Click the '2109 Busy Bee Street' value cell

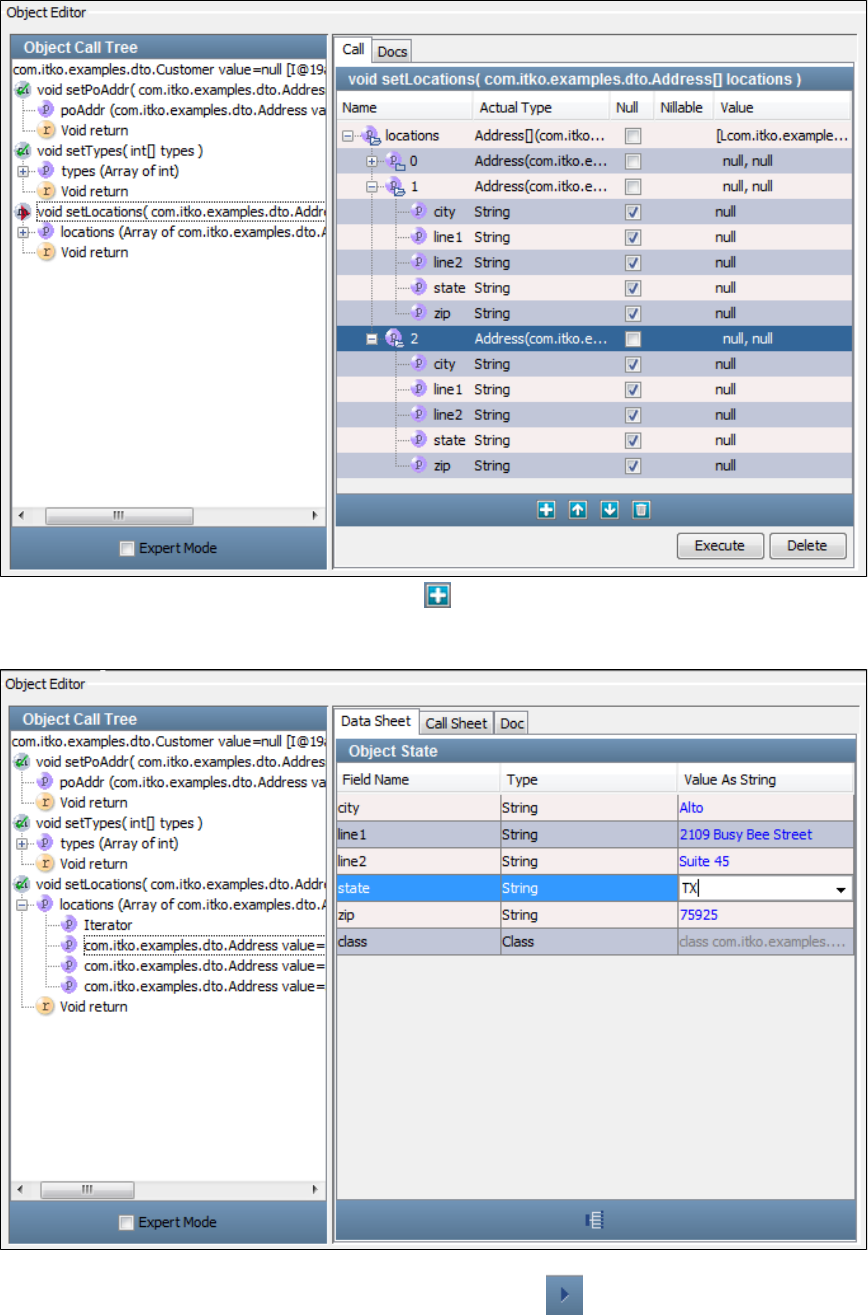(x=765, y=834)
